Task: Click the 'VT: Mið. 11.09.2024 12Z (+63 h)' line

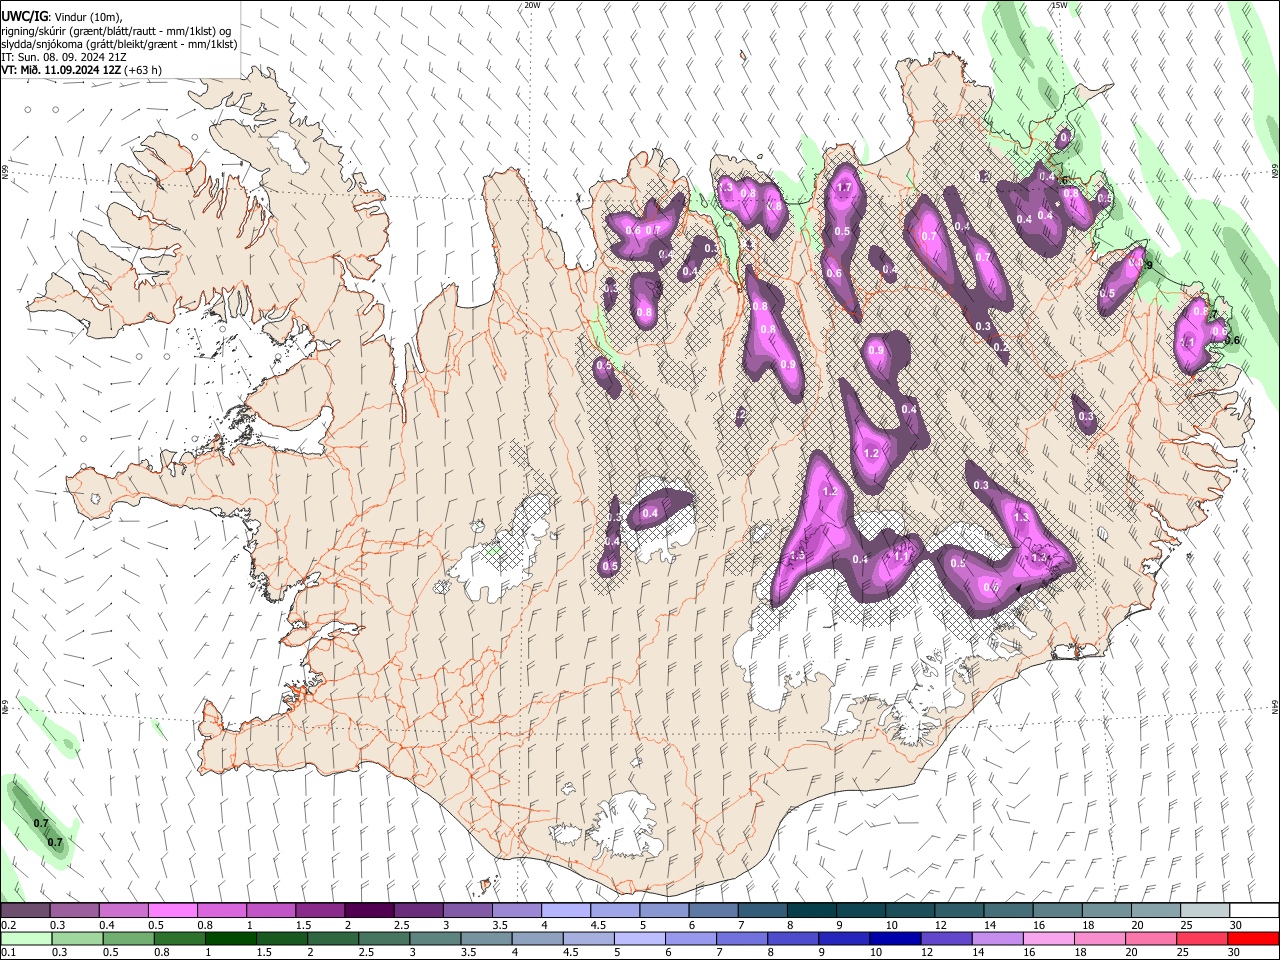Action: point(82,70)
